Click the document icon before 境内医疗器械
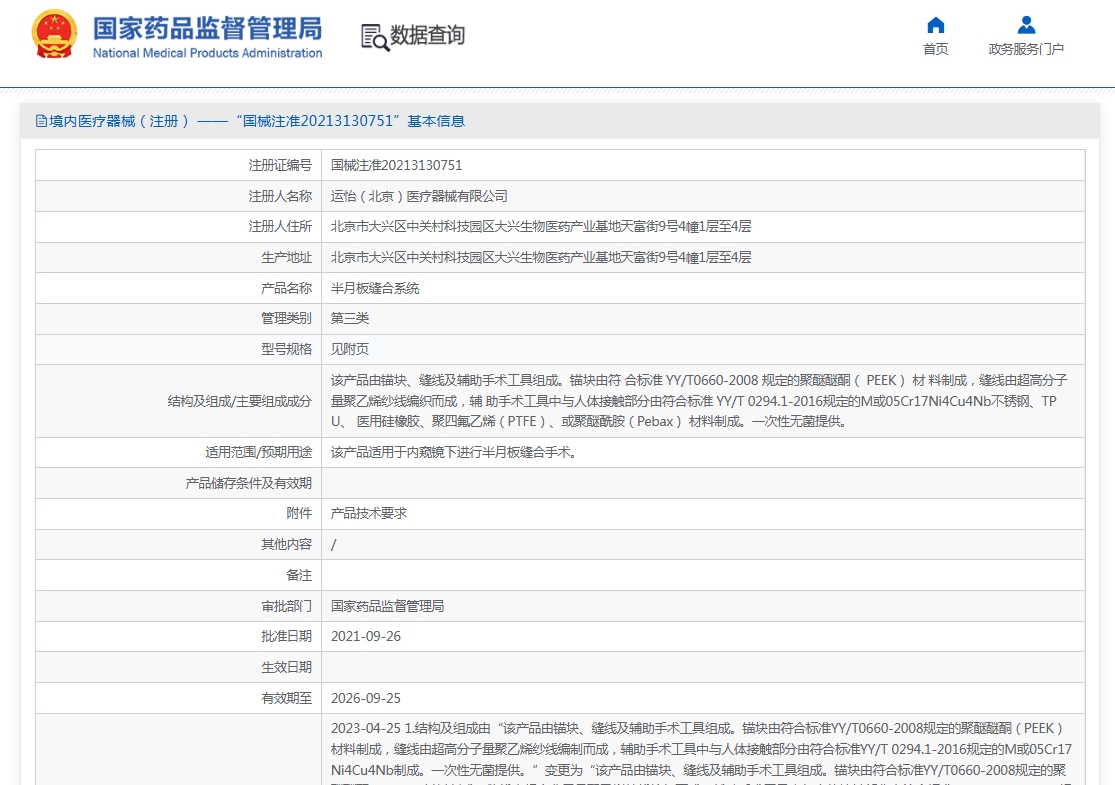 (x=41, y=121)
